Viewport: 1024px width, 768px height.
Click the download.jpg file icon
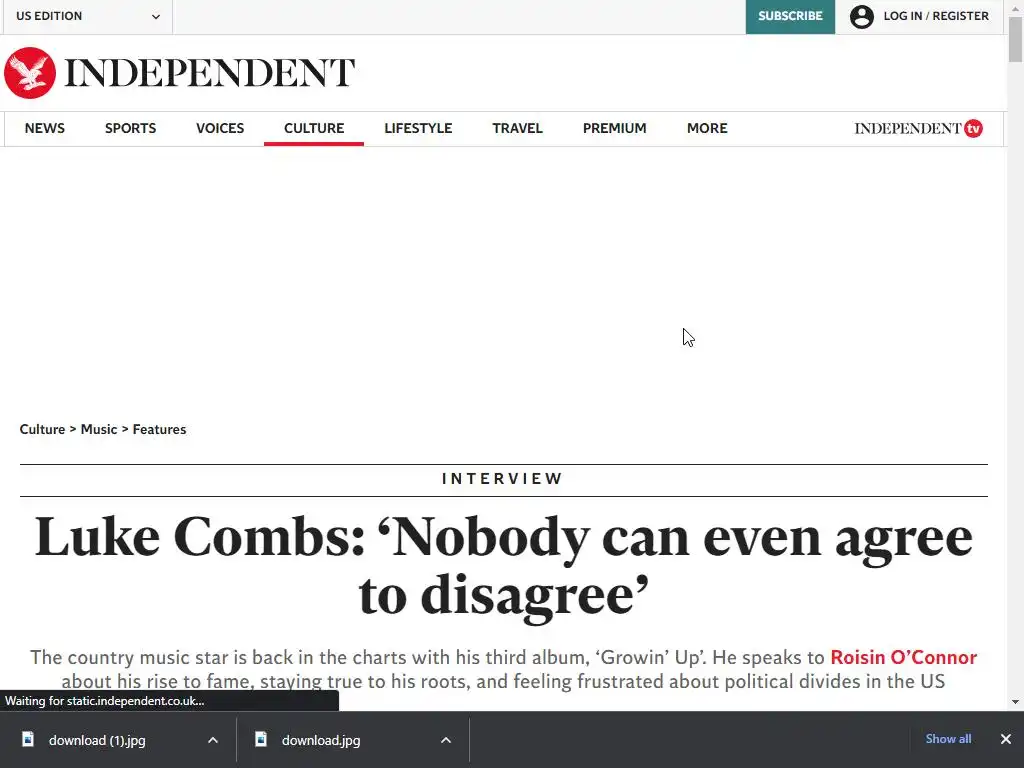[261, 739]
